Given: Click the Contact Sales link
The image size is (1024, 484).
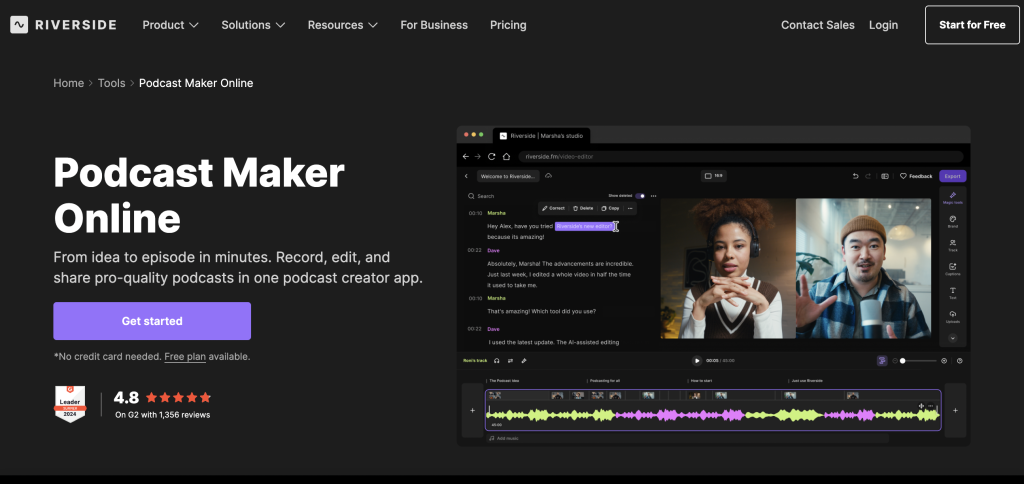Looking at the screenshot, I should coord(818,25).
